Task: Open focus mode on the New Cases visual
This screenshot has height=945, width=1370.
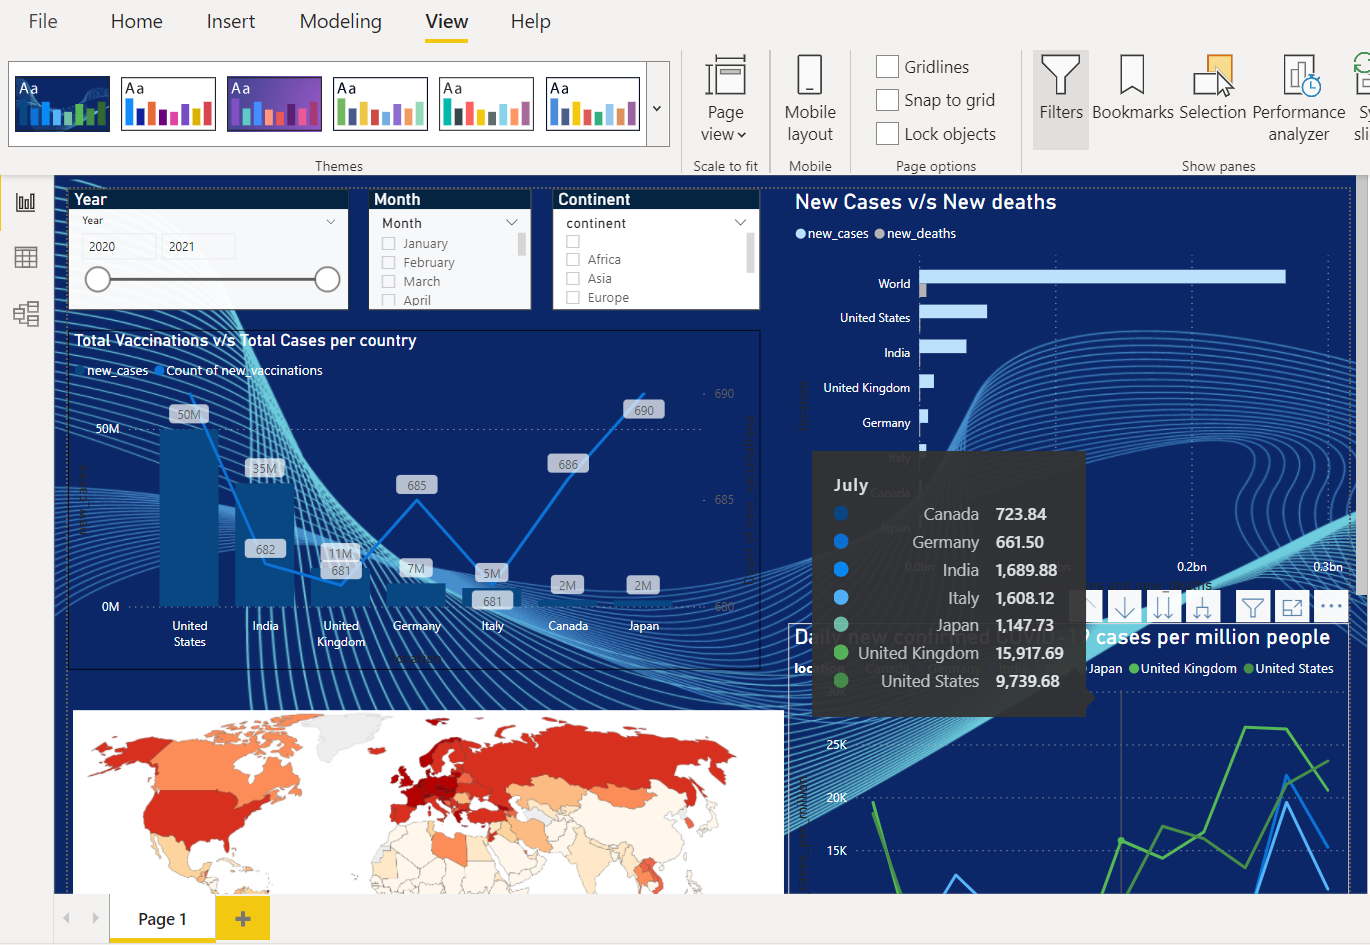Action: (x=1294, y=606)
